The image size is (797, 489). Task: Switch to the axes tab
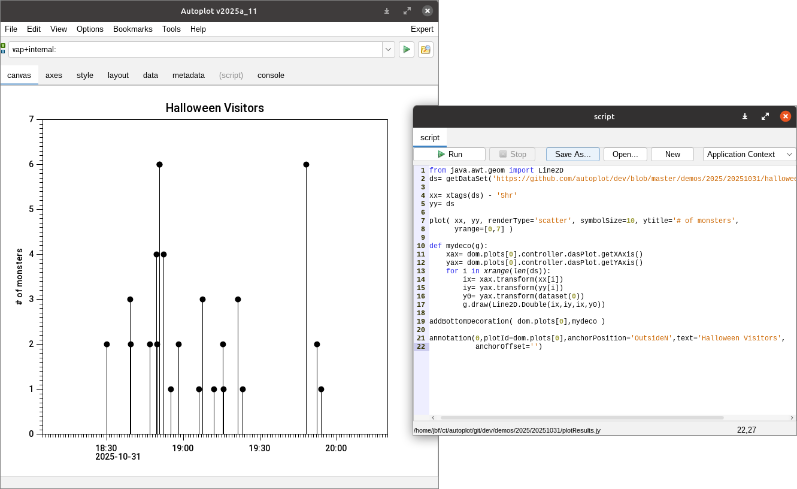pyautogui.click(x=54, y=75)
